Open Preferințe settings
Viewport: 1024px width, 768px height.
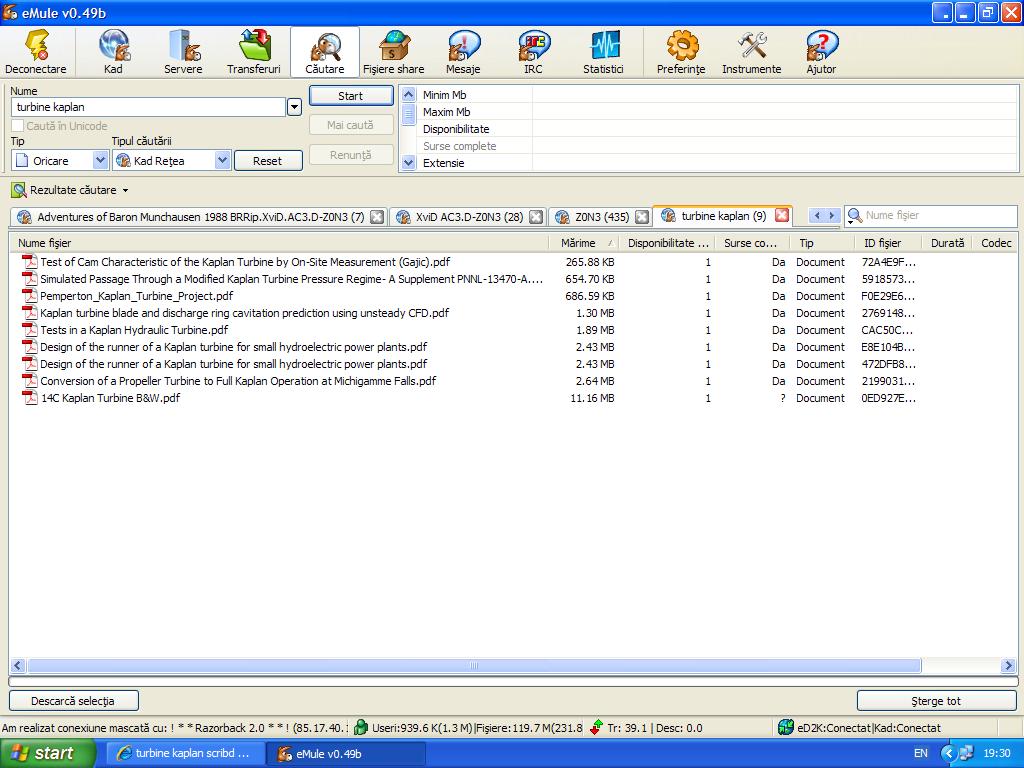tap(681, 51)
